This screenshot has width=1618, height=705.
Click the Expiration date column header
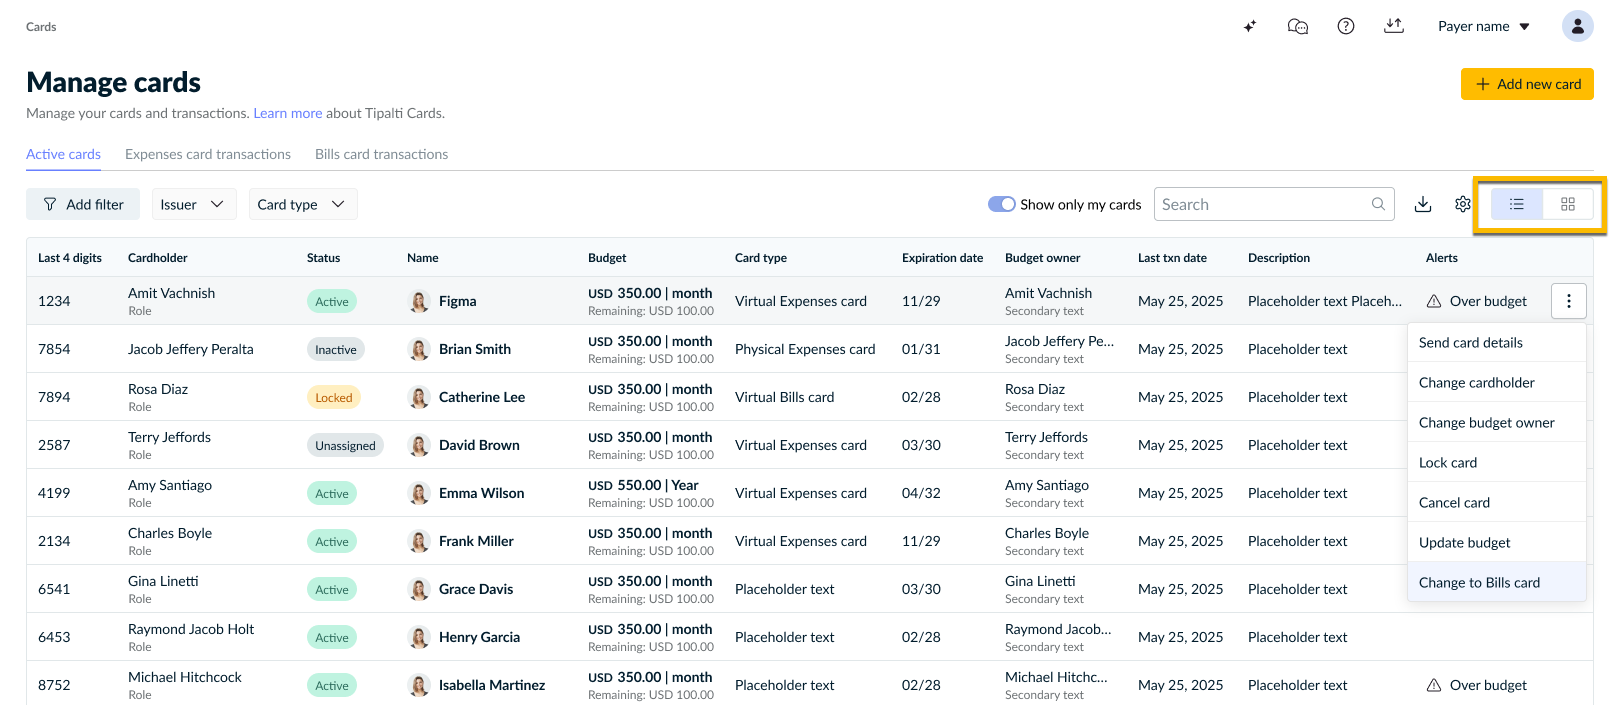pyautogui.click(x=942, y=258)
